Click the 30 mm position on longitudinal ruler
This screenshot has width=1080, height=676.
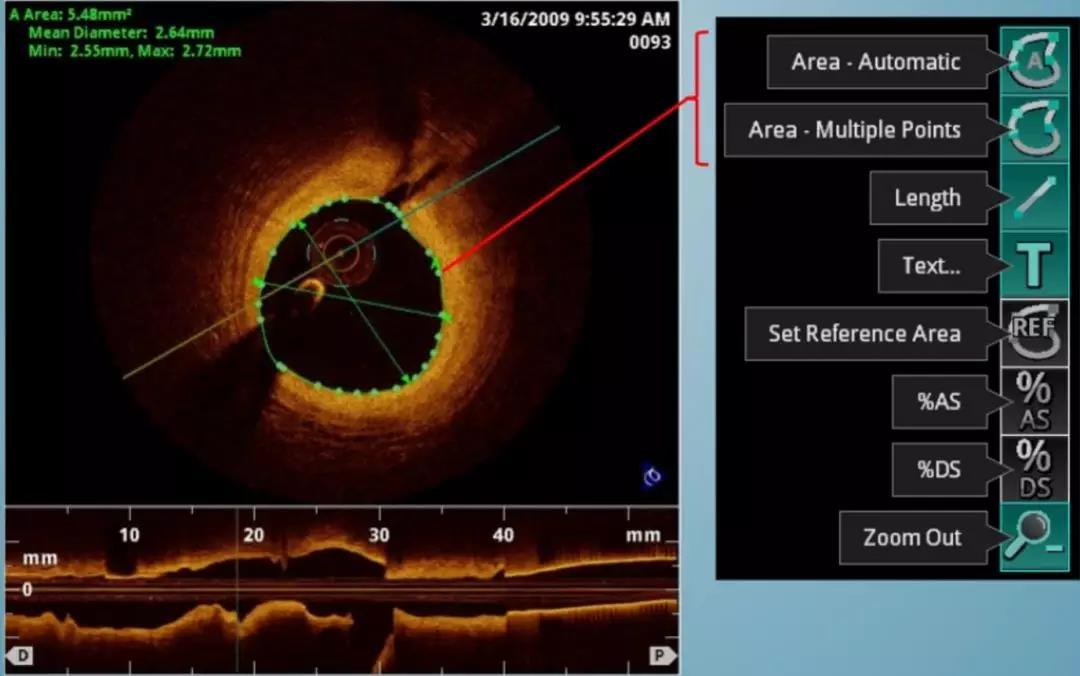378,535
